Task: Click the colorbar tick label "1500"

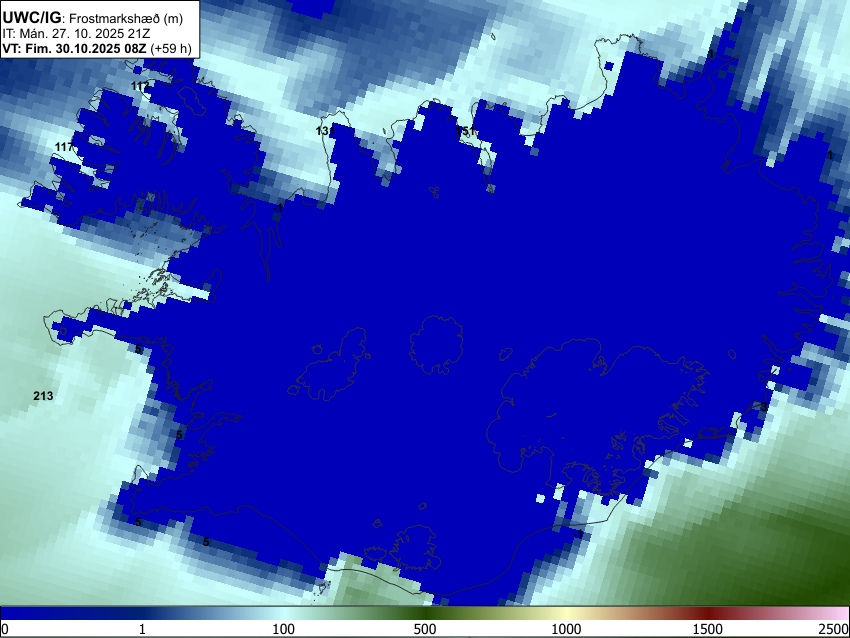Action: 708,629
